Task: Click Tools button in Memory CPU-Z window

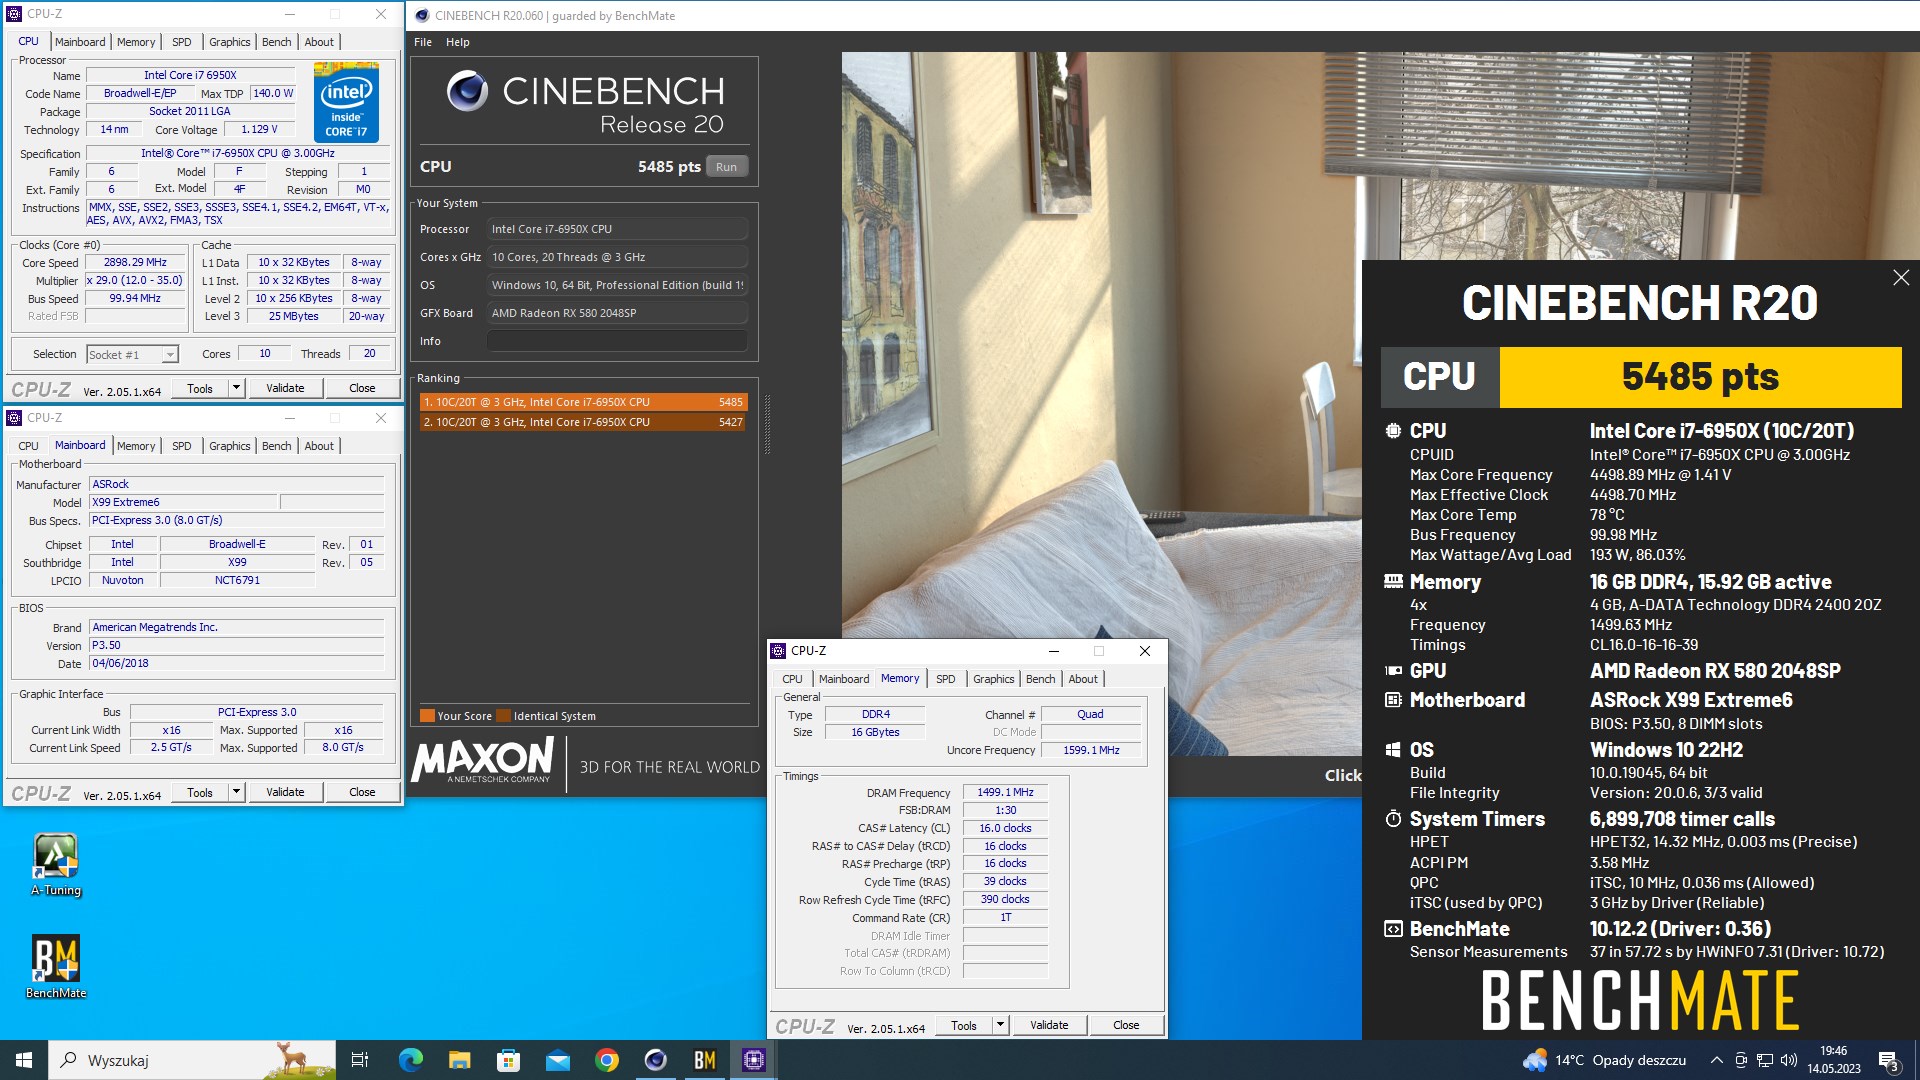Action: click(964, 1025)
